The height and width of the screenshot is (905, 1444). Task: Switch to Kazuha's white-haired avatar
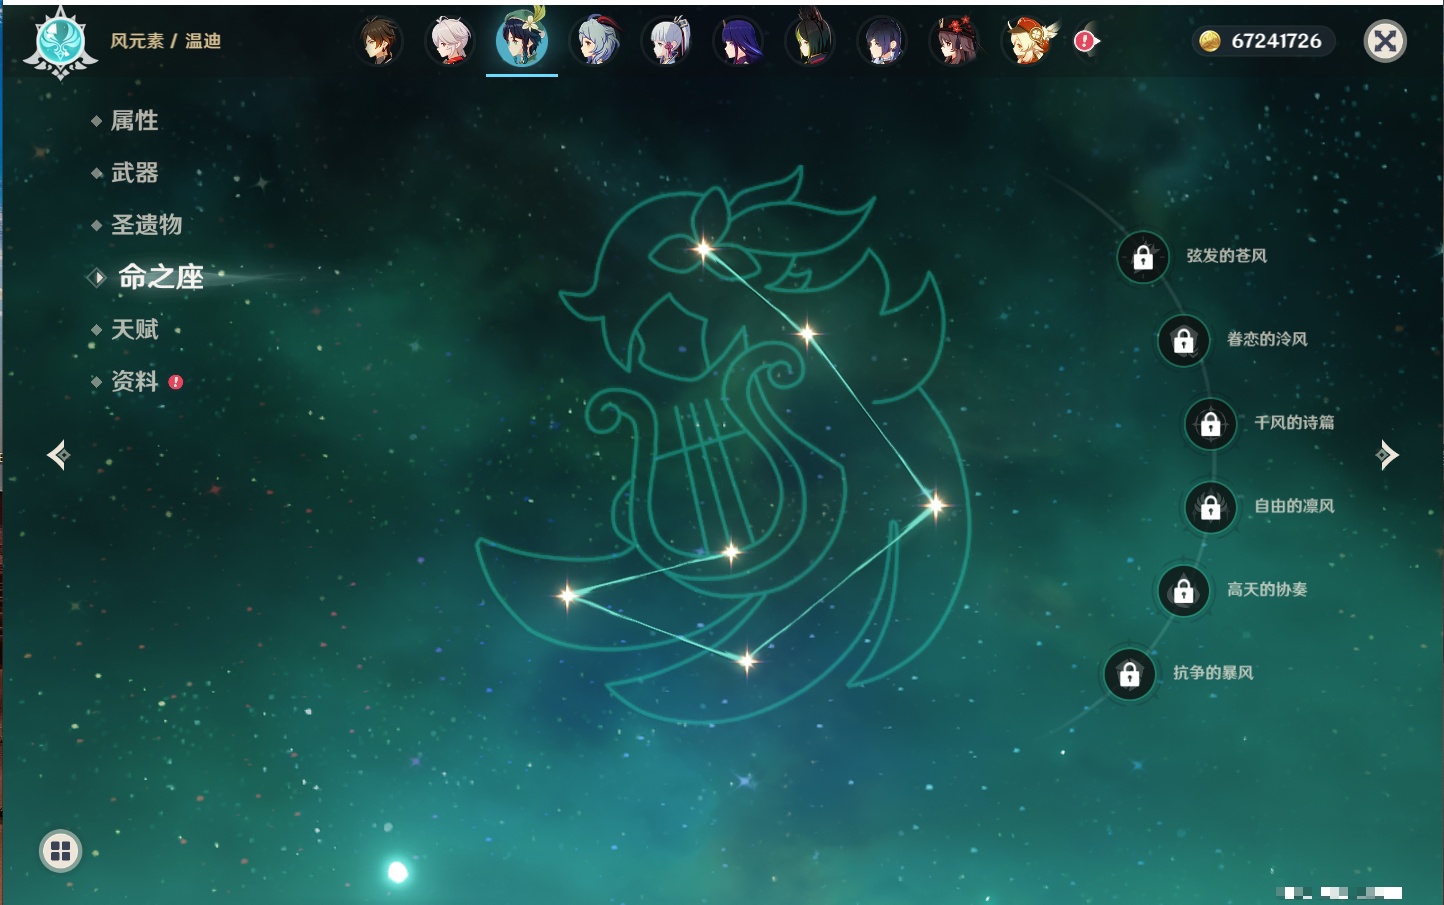pos(450,41)
